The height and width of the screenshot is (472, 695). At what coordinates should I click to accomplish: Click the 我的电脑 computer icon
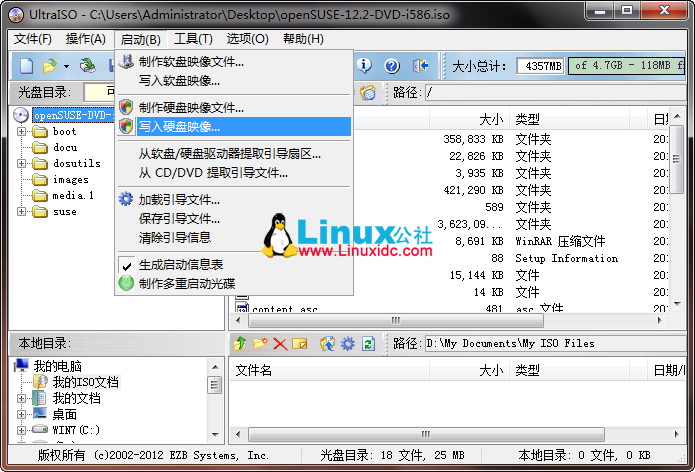21,366
